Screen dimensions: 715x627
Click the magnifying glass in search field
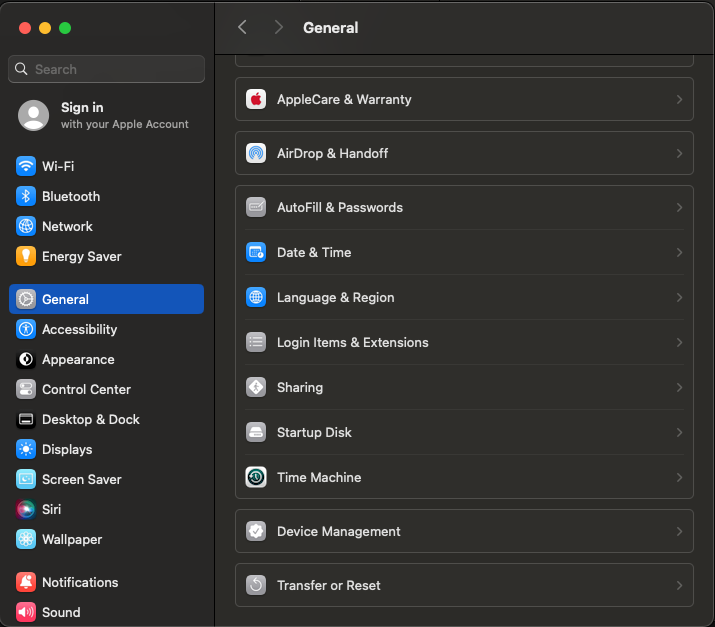21,69
